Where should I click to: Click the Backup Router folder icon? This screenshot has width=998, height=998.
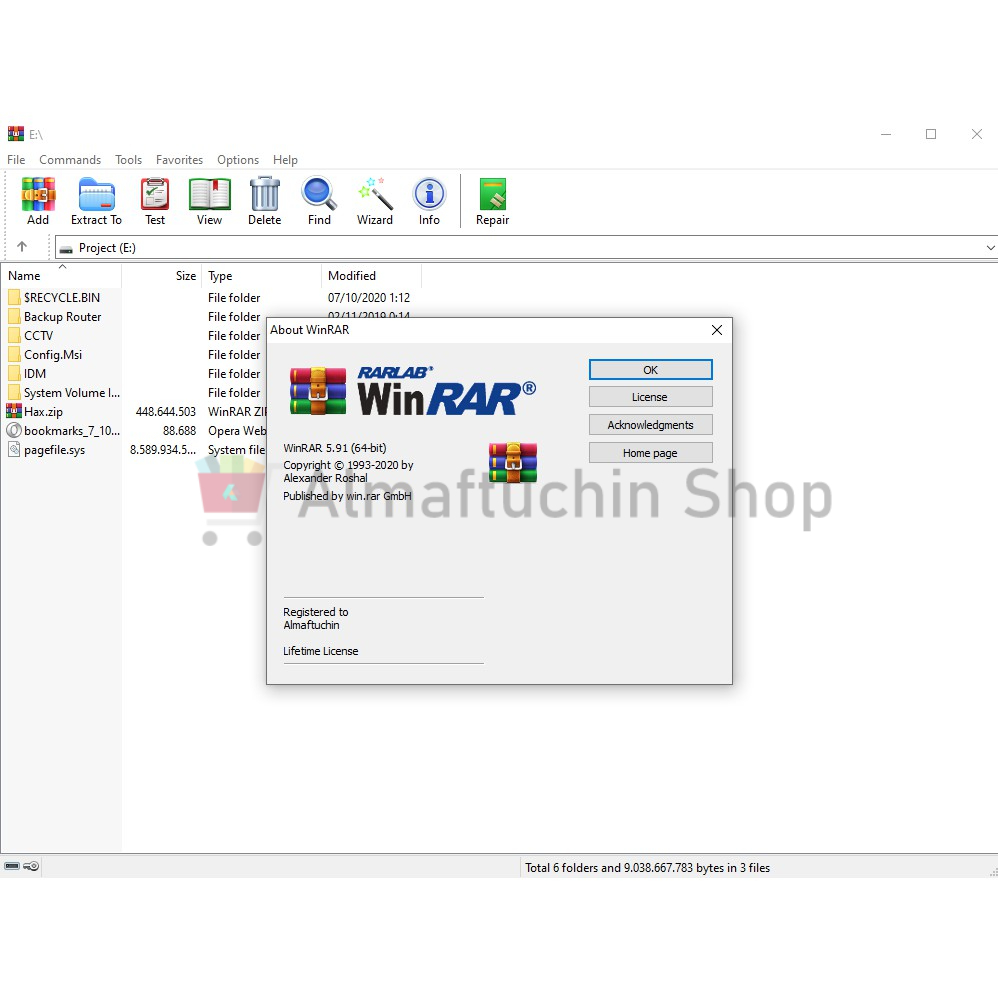click(14, 316)
